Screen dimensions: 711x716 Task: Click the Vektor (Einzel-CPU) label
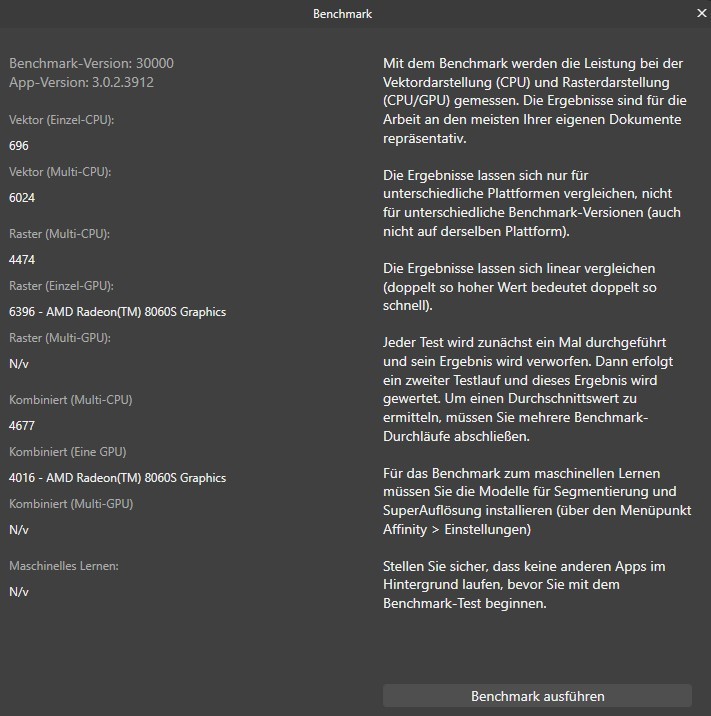click(62, 120)
